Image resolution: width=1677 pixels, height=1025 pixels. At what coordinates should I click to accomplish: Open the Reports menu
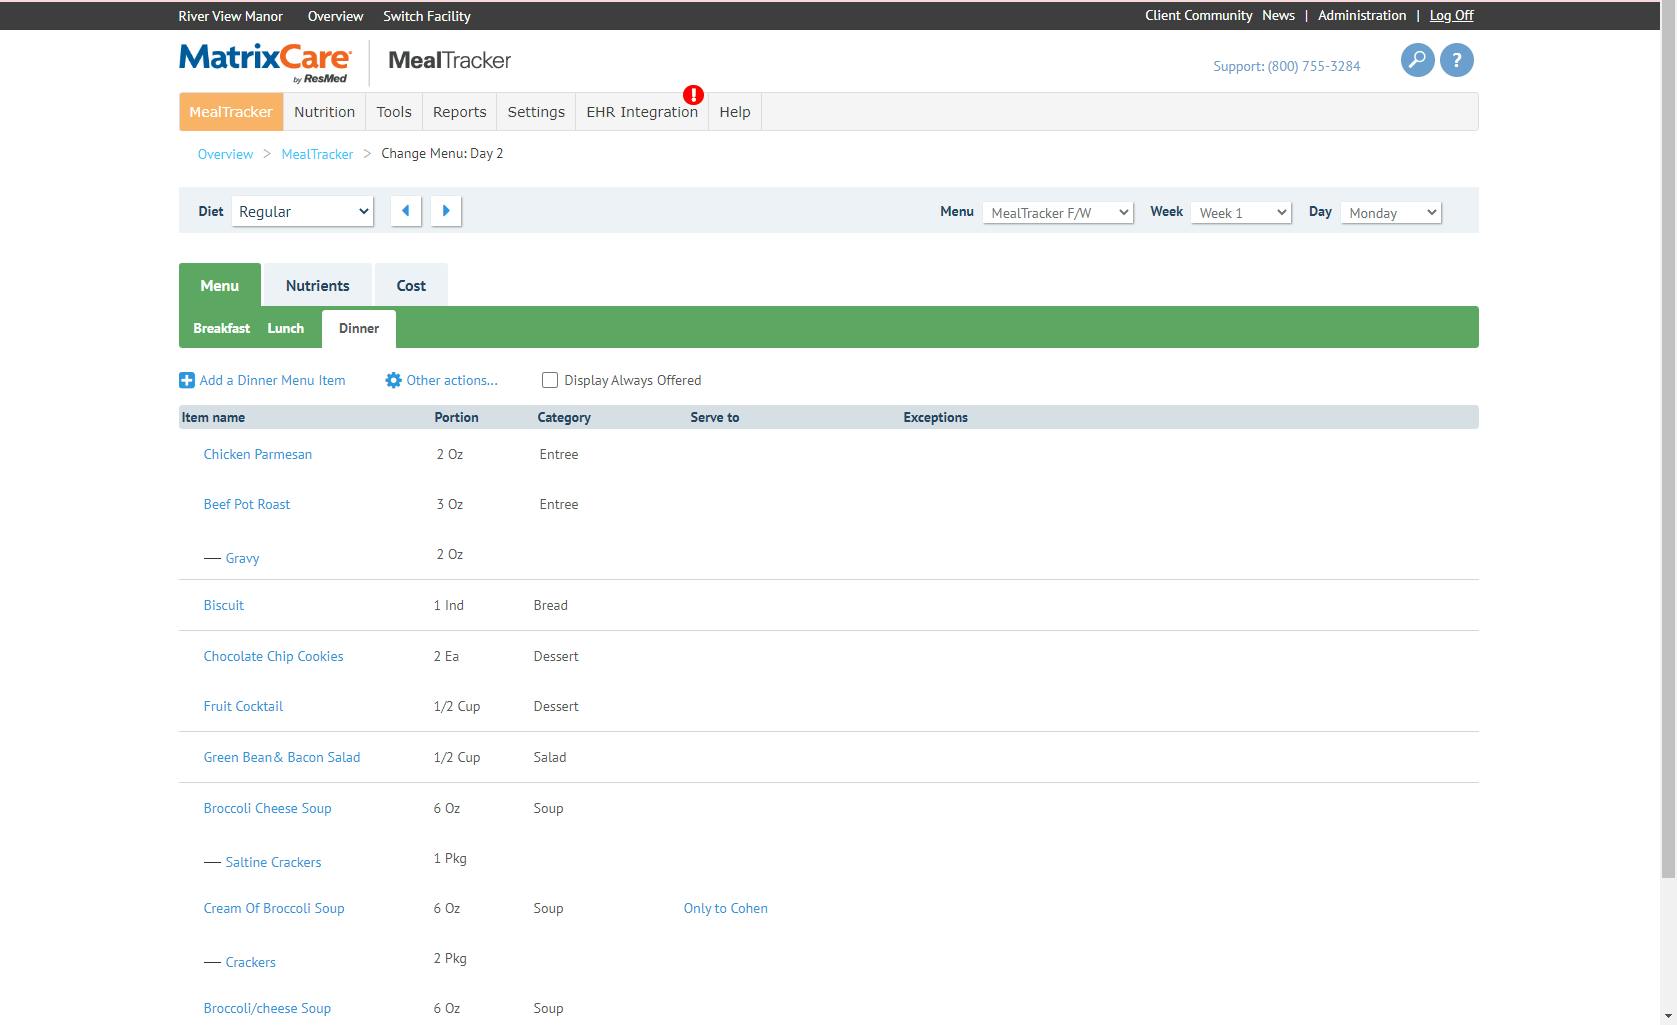(x=459, y=111)
